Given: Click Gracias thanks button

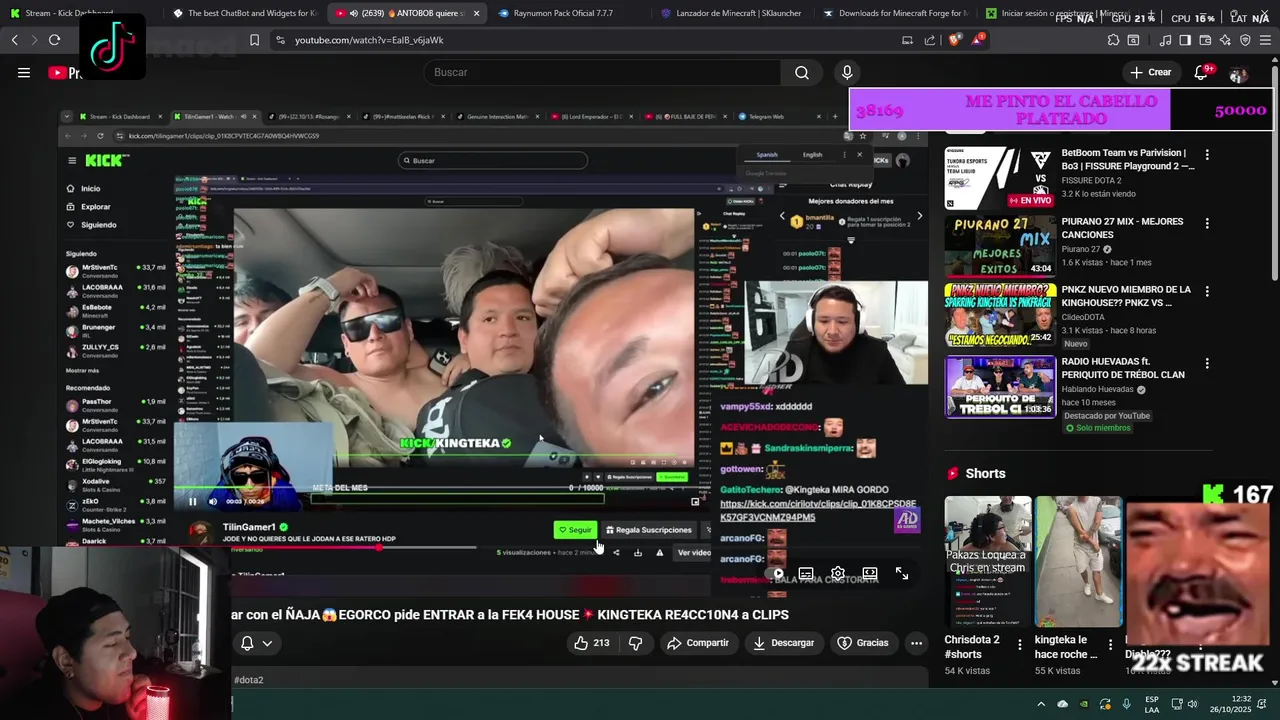Looking at the screenshot, I should point(863,643).
